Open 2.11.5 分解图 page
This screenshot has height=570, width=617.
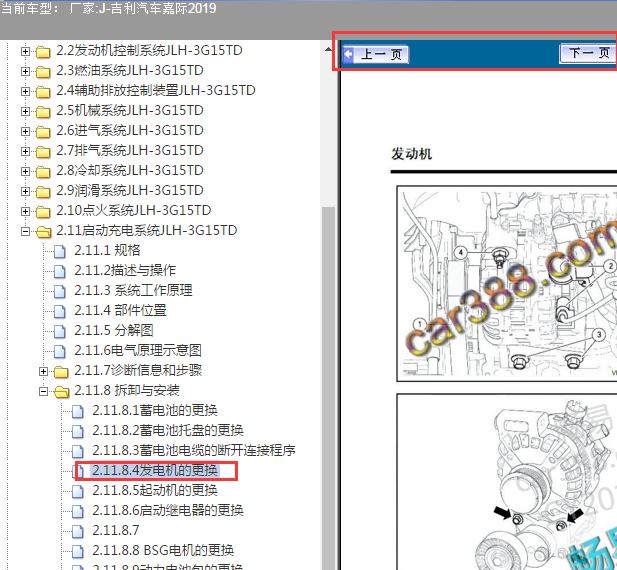coord(114,330)
